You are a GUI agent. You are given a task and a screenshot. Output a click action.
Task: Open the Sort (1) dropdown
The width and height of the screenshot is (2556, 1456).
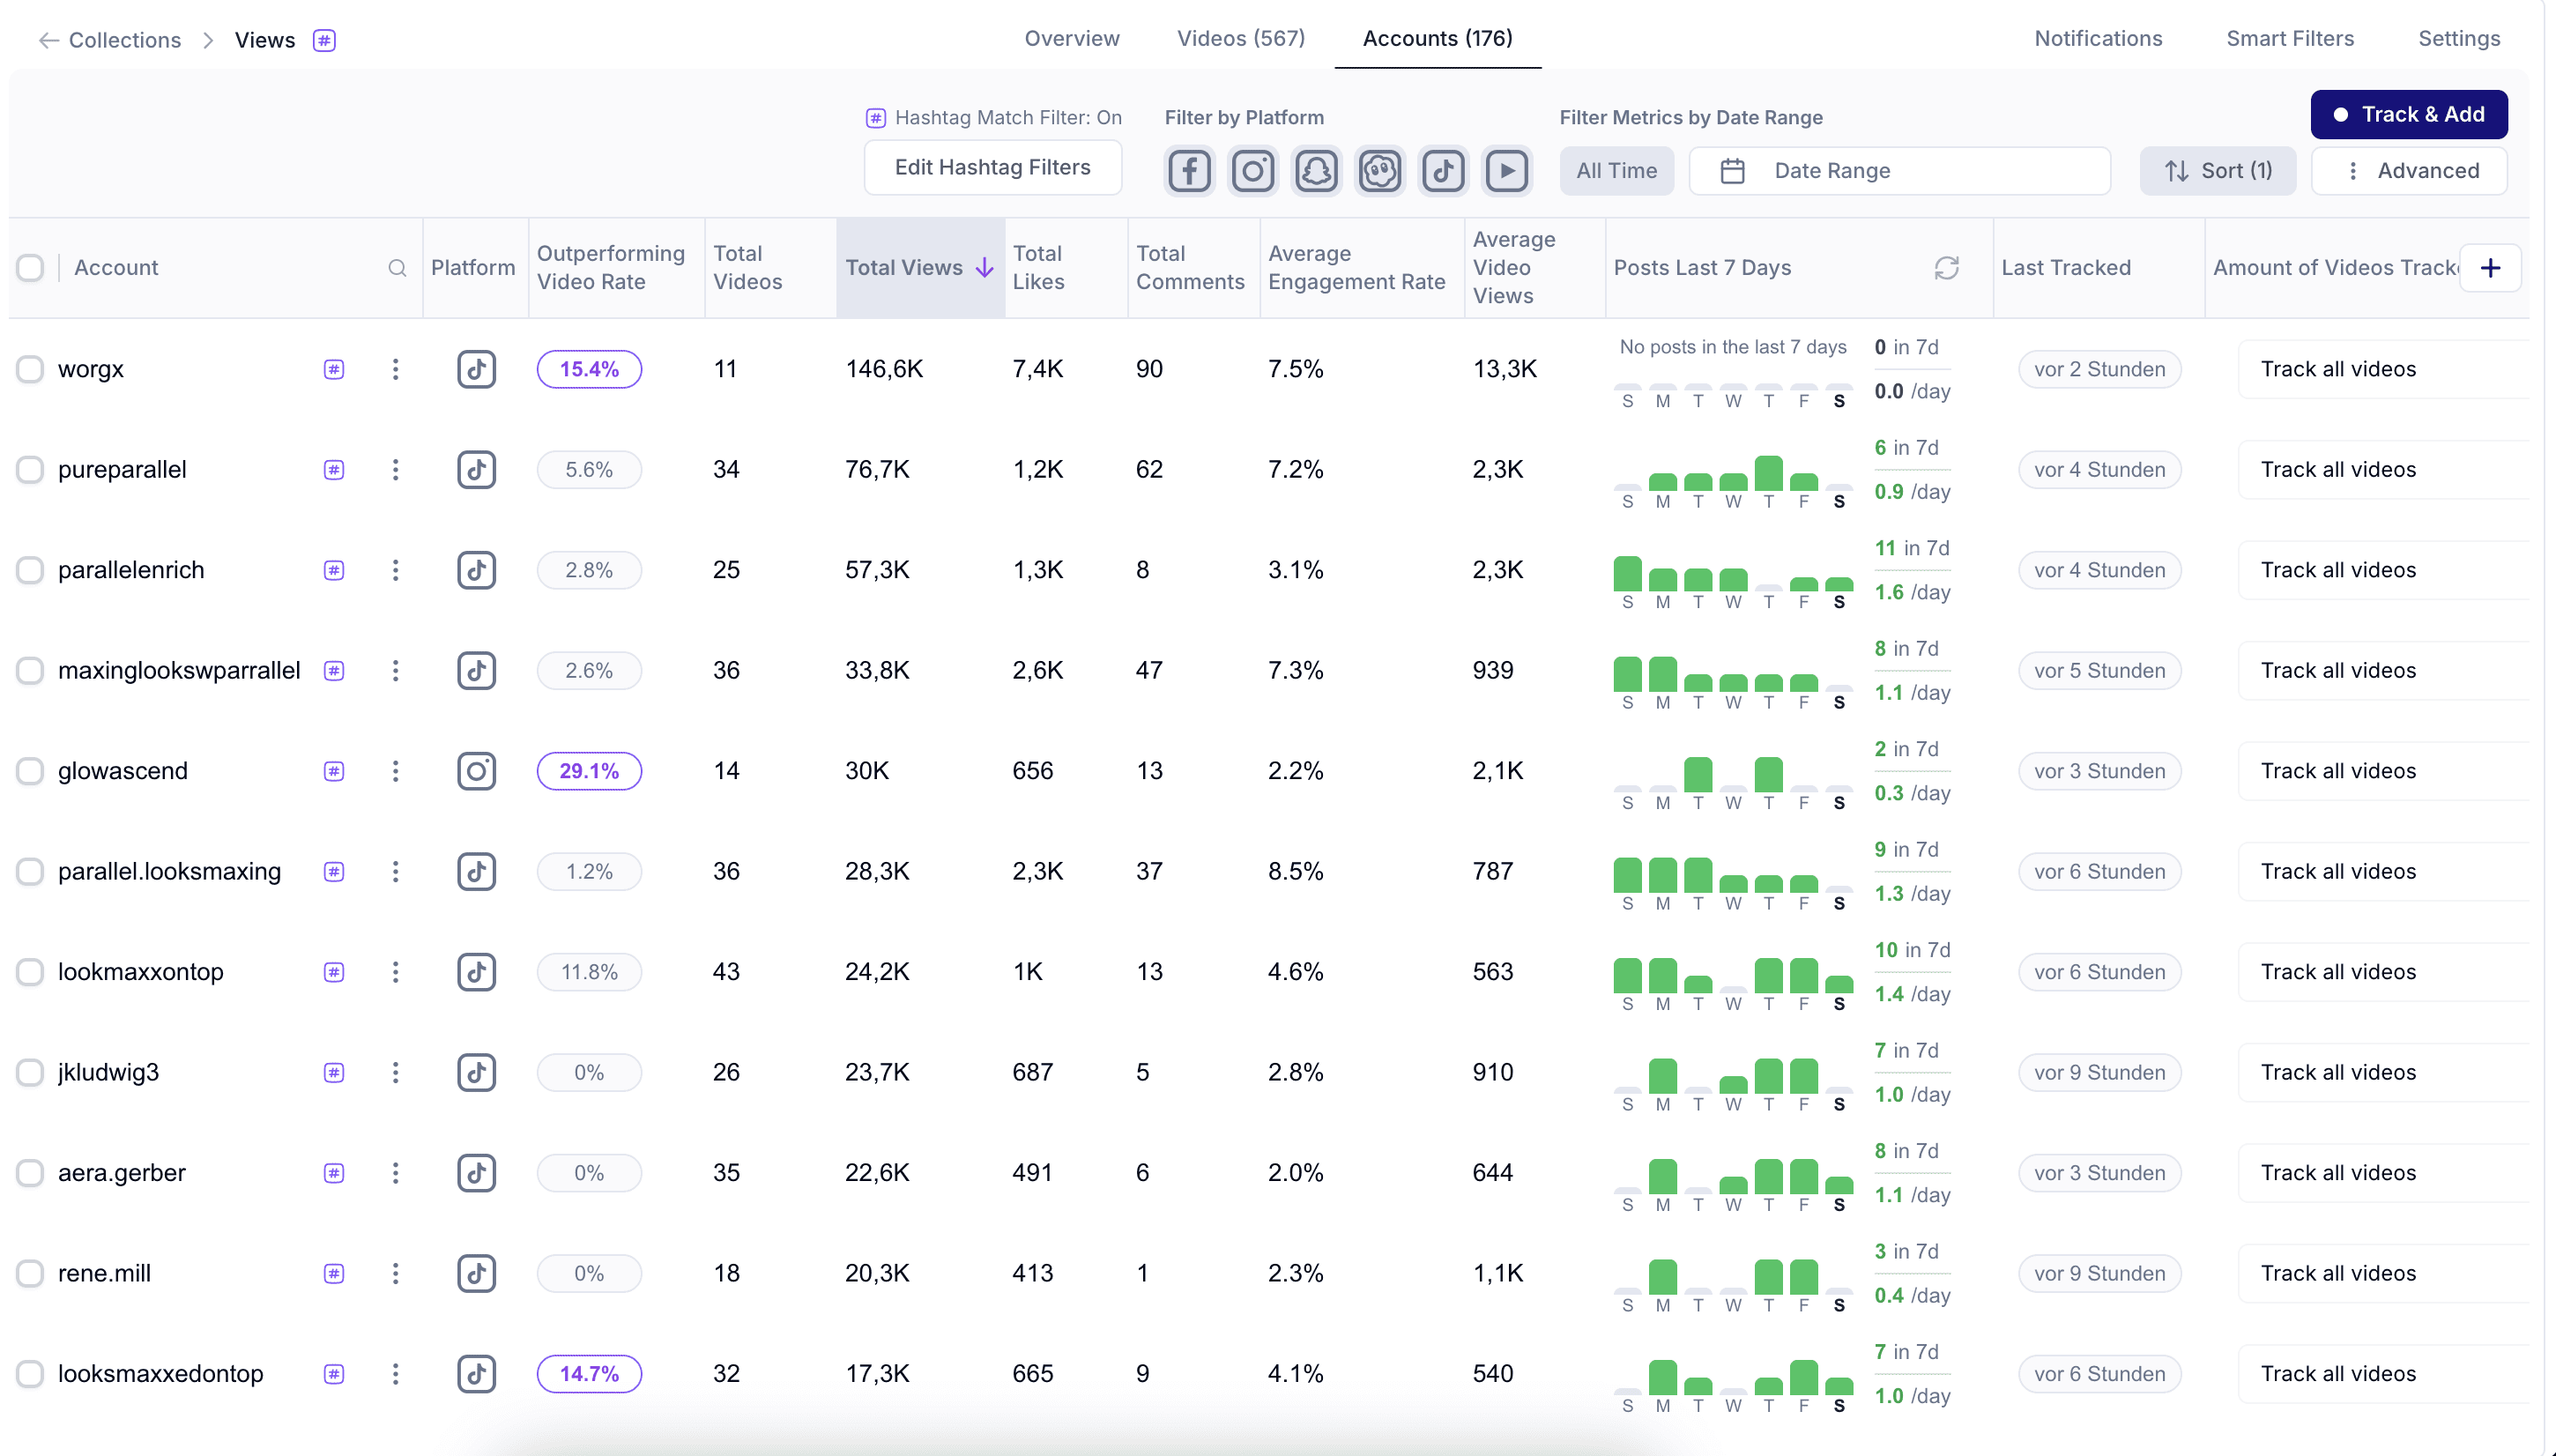2217,171
